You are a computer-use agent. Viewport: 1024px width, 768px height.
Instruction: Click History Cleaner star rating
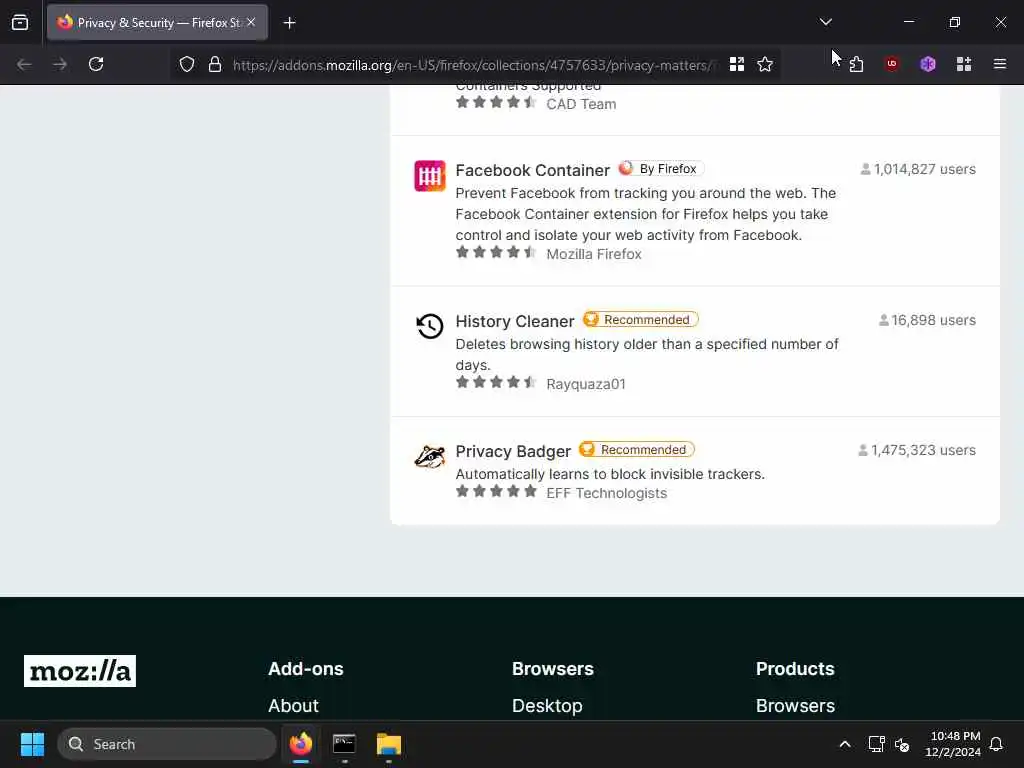coord(496,383)
